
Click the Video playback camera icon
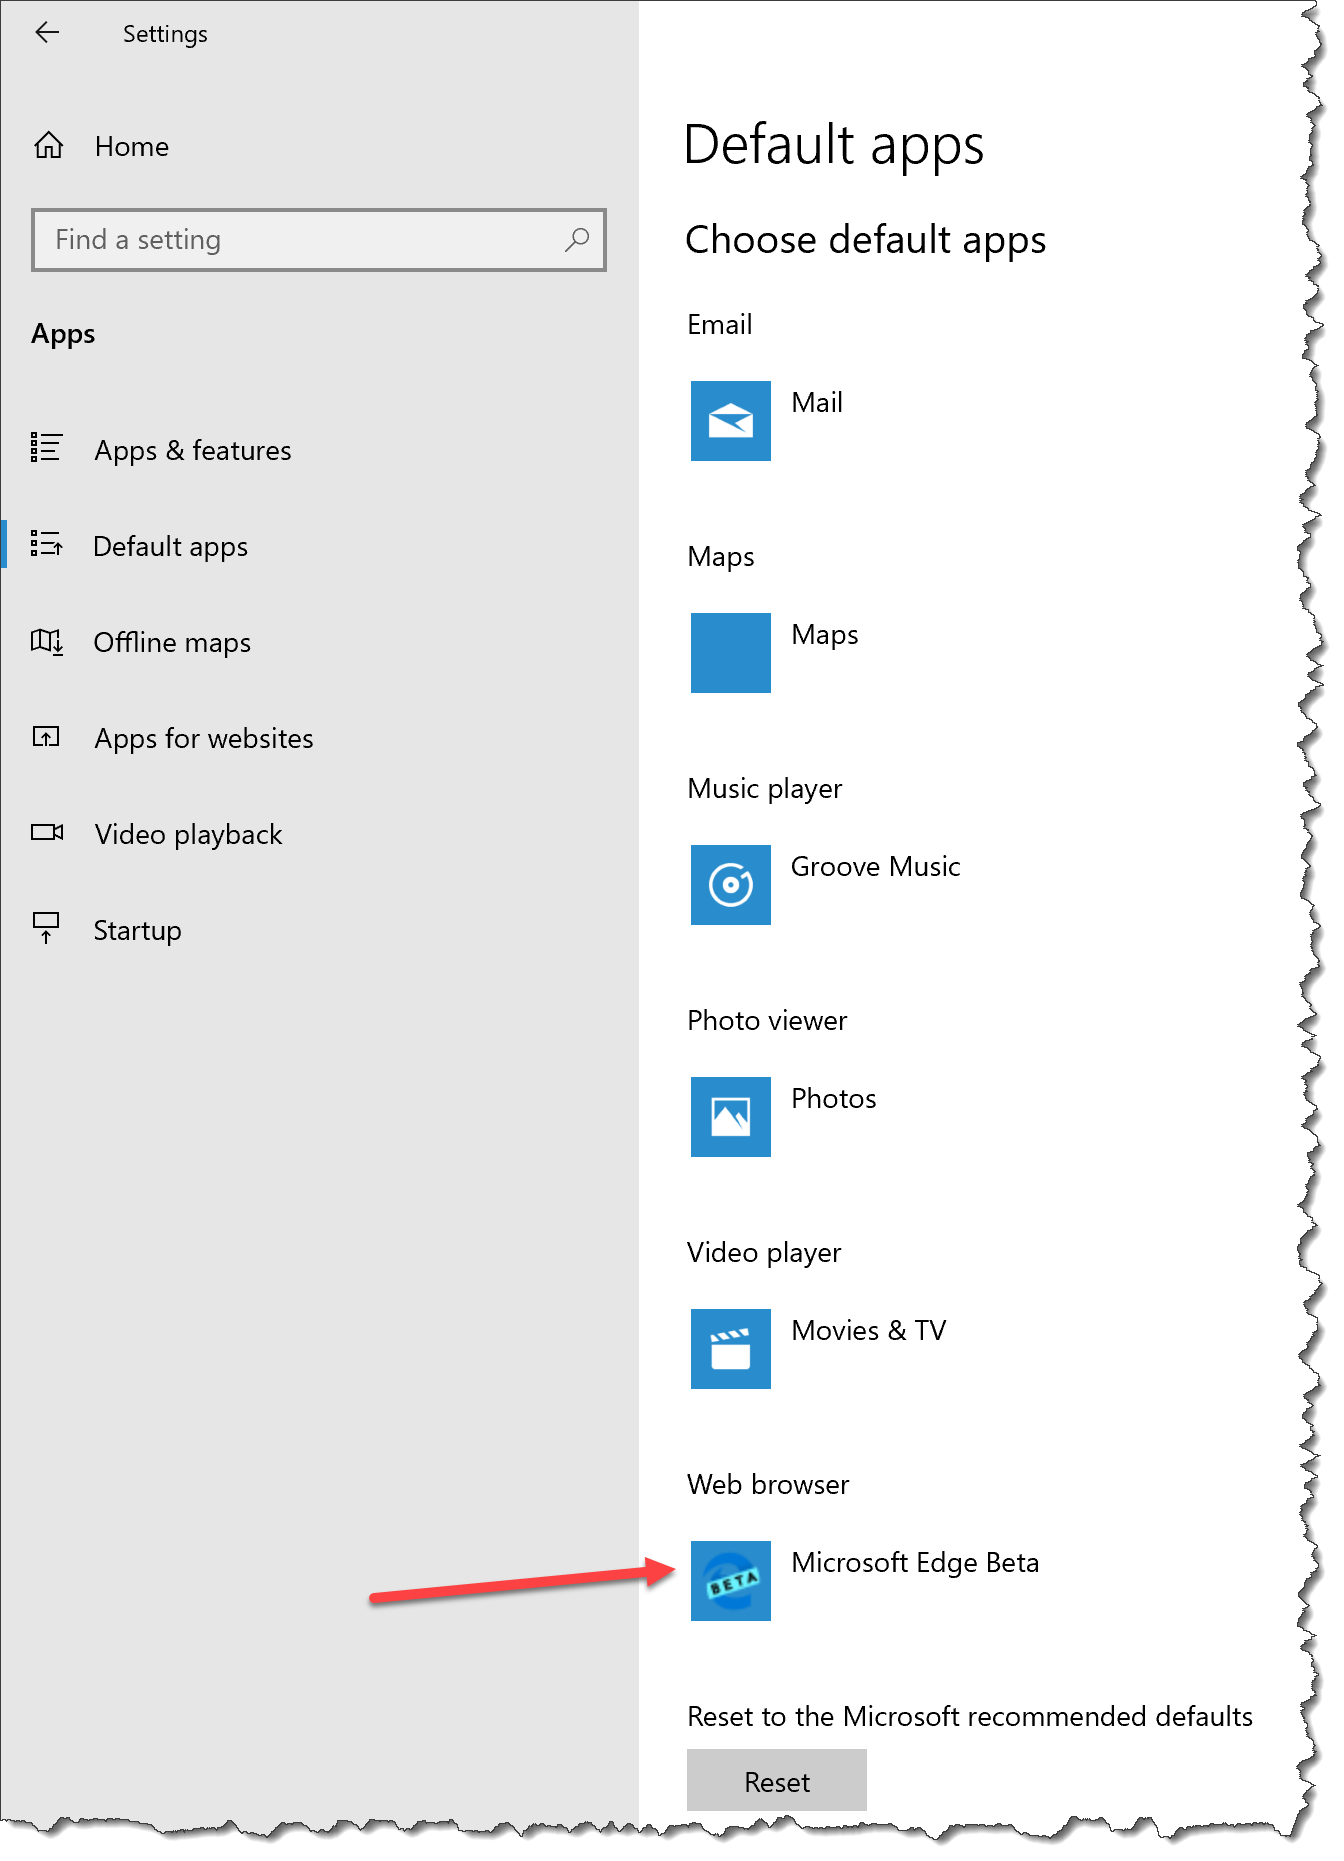pos(47,832)
